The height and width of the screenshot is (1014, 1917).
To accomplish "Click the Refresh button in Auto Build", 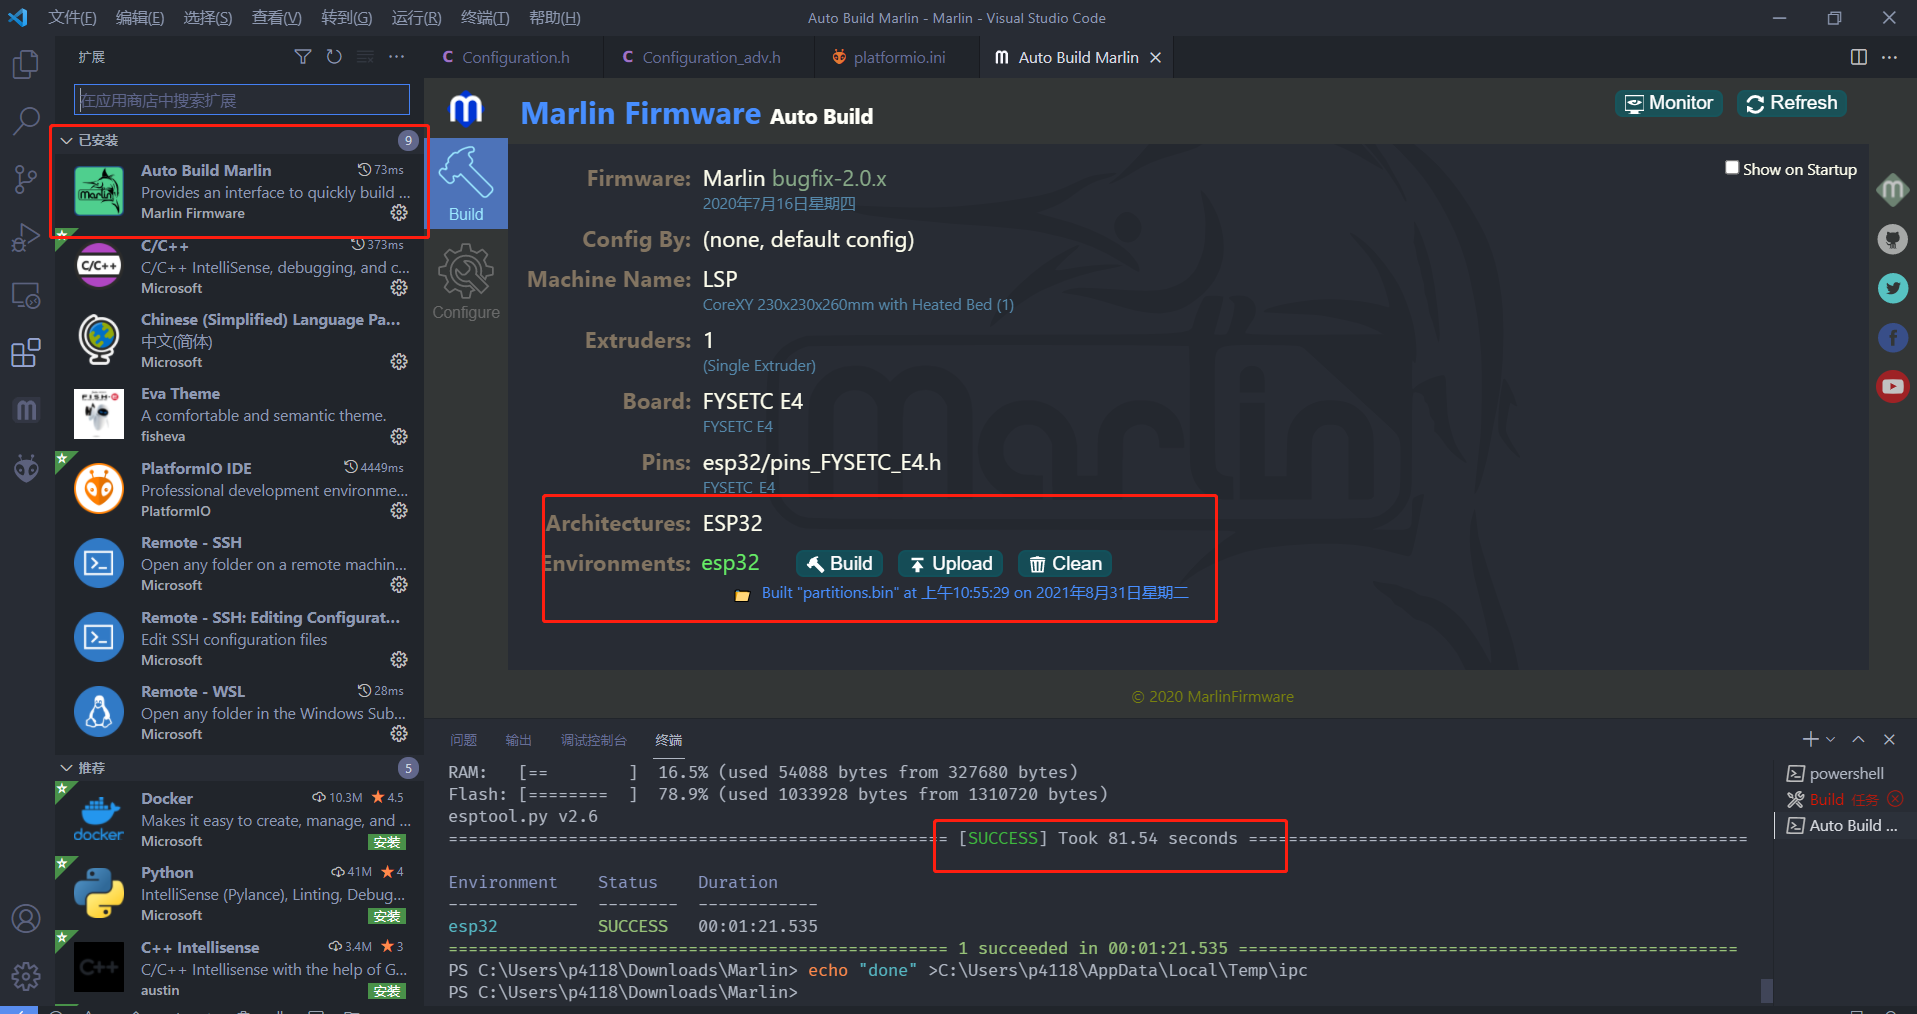I will [1791, 103].
